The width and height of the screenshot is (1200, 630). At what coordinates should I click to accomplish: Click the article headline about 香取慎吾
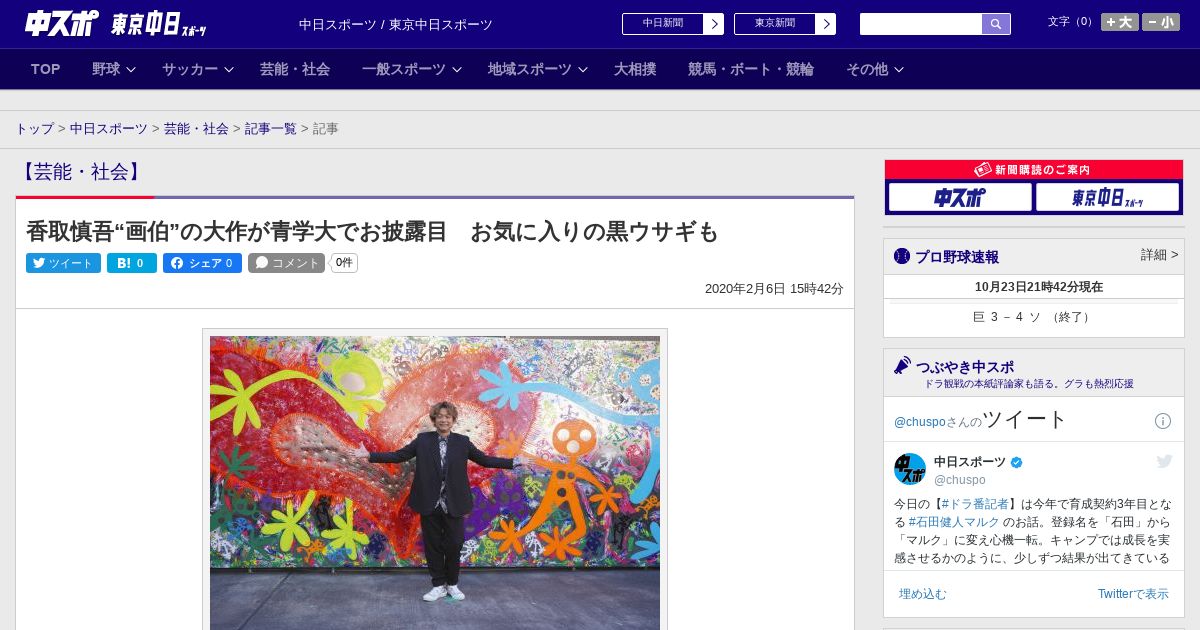pyautogui.click(x=373, y=232)
